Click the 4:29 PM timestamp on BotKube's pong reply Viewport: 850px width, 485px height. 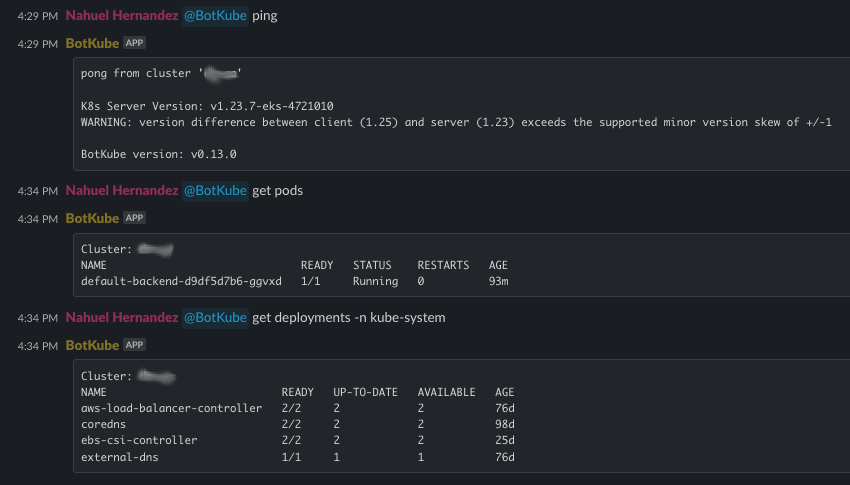pos(38,45)
